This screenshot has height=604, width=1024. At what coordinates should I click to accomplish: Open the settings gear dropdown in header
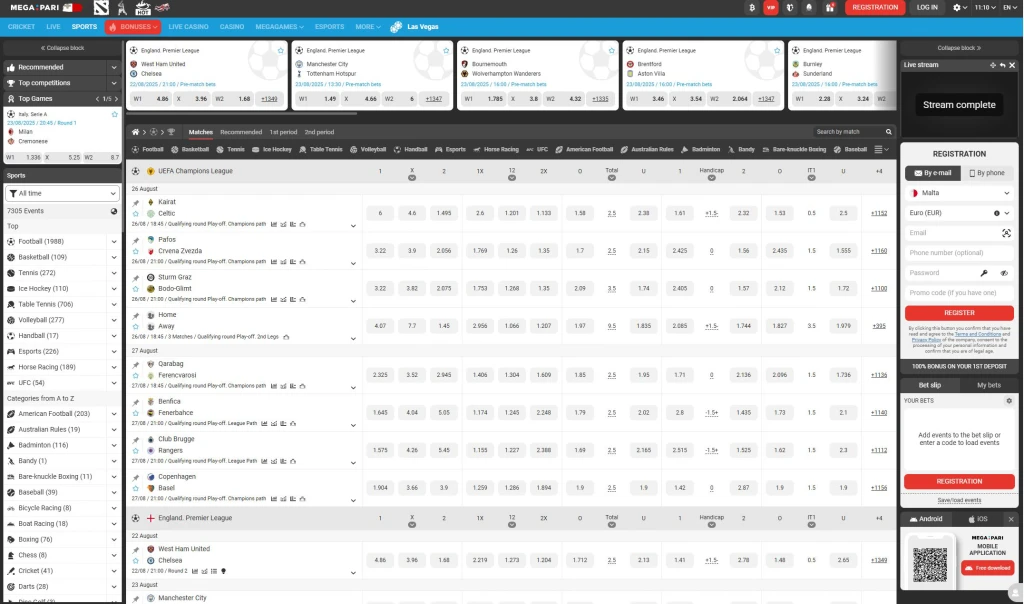959,8
